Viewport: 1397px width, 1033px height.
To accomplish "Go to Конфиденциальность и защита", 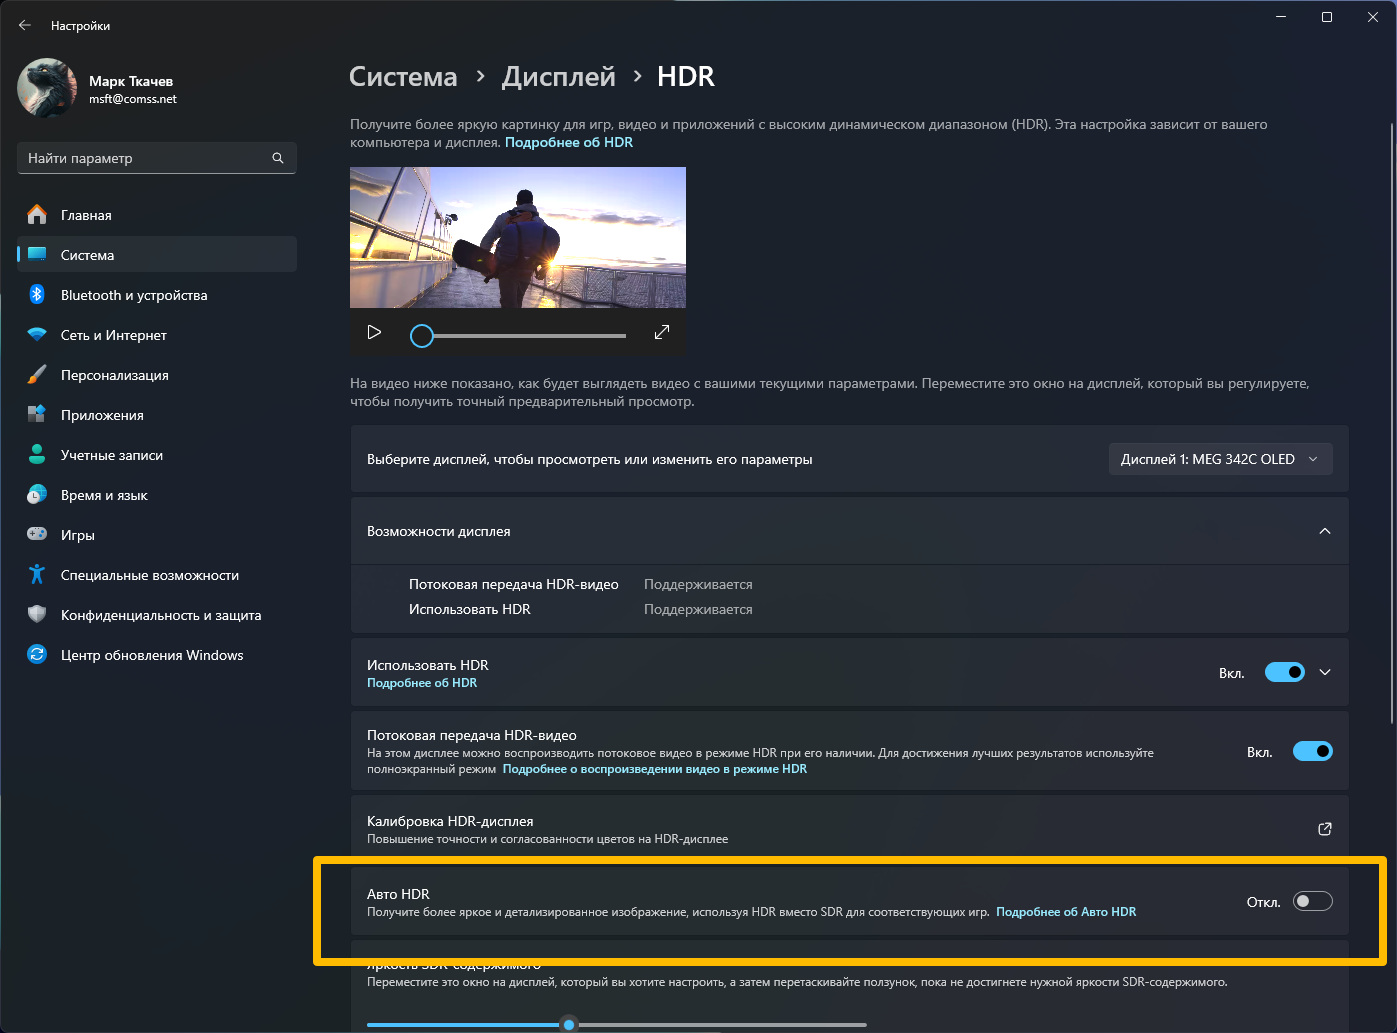I will [157, 615].
